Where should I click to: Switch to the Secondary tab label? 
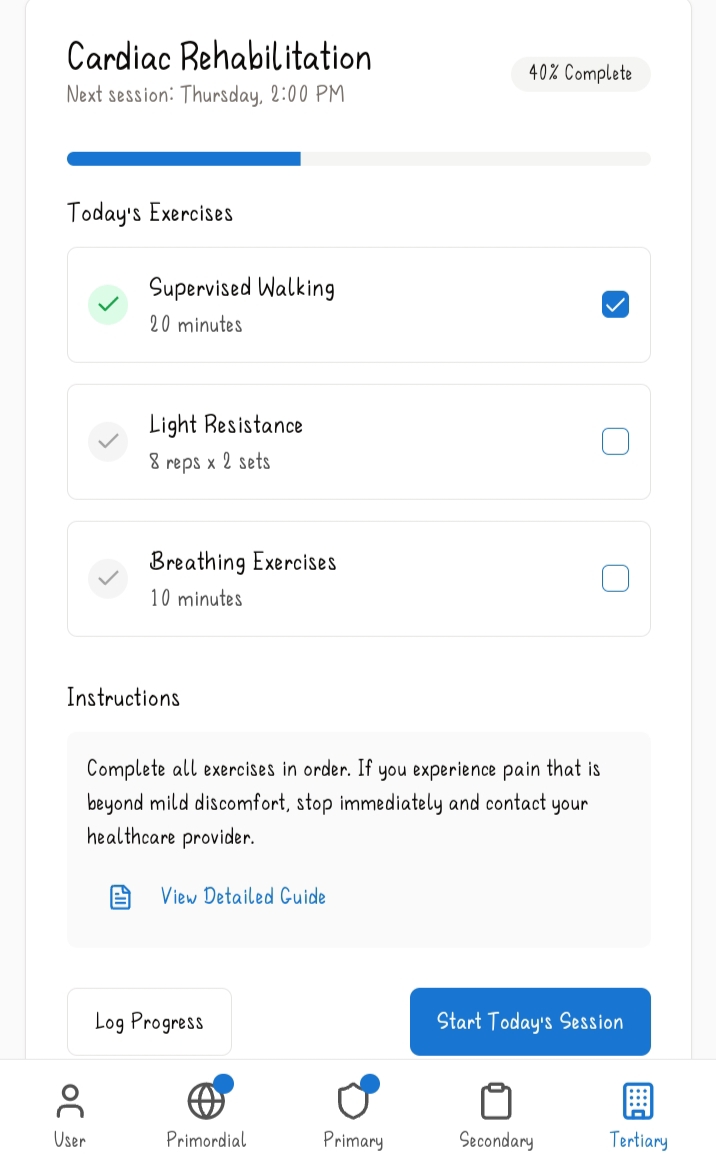(496, 1140)
